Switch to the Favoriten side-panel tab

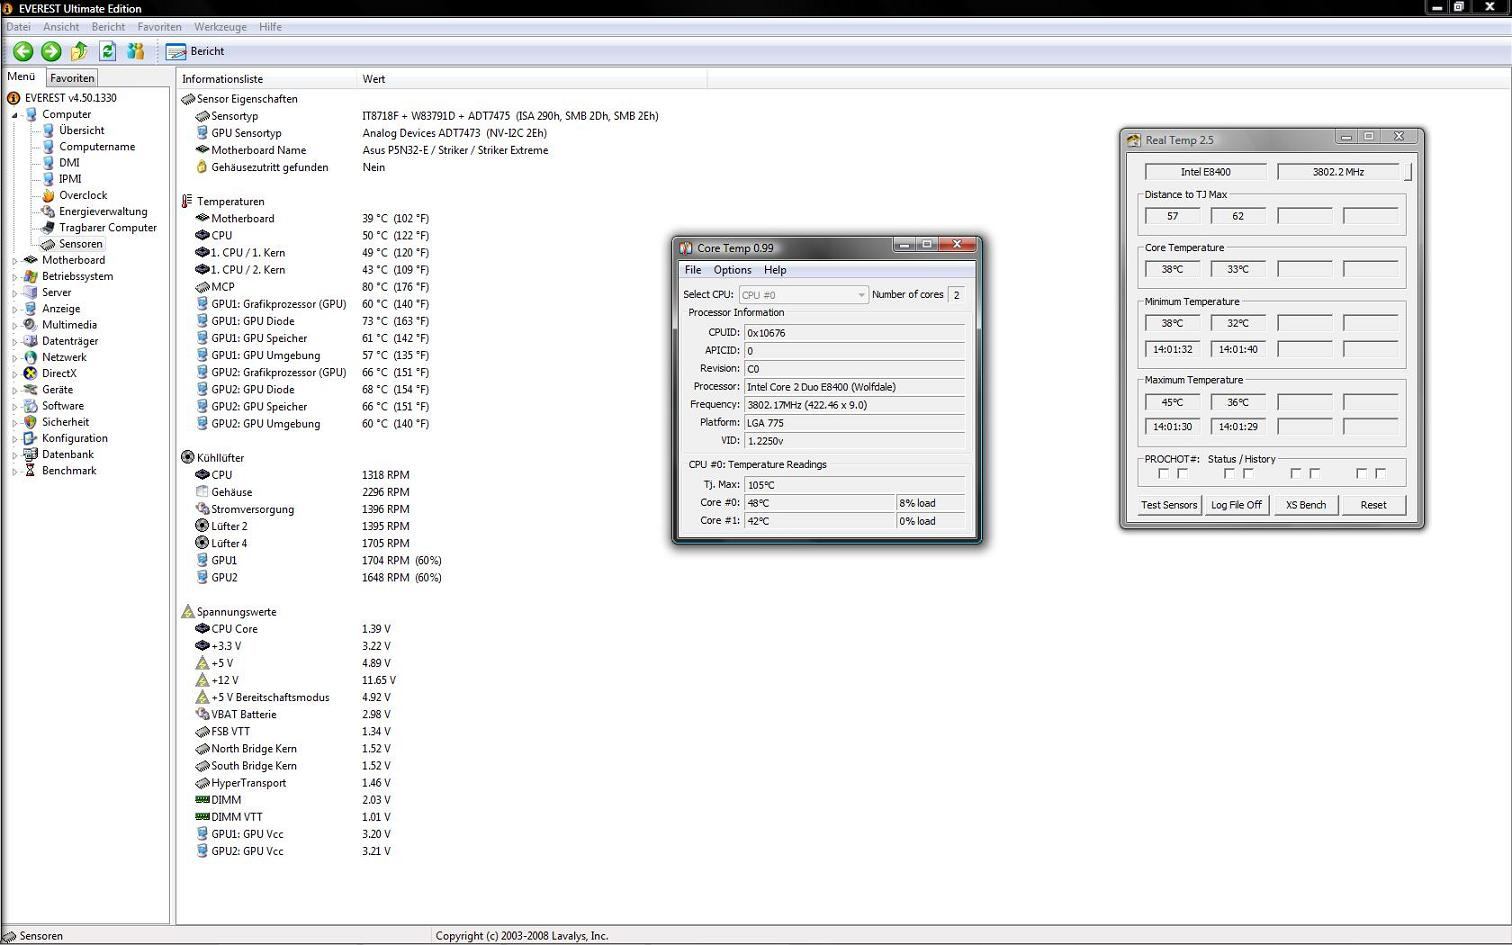(x=72, y=78)
